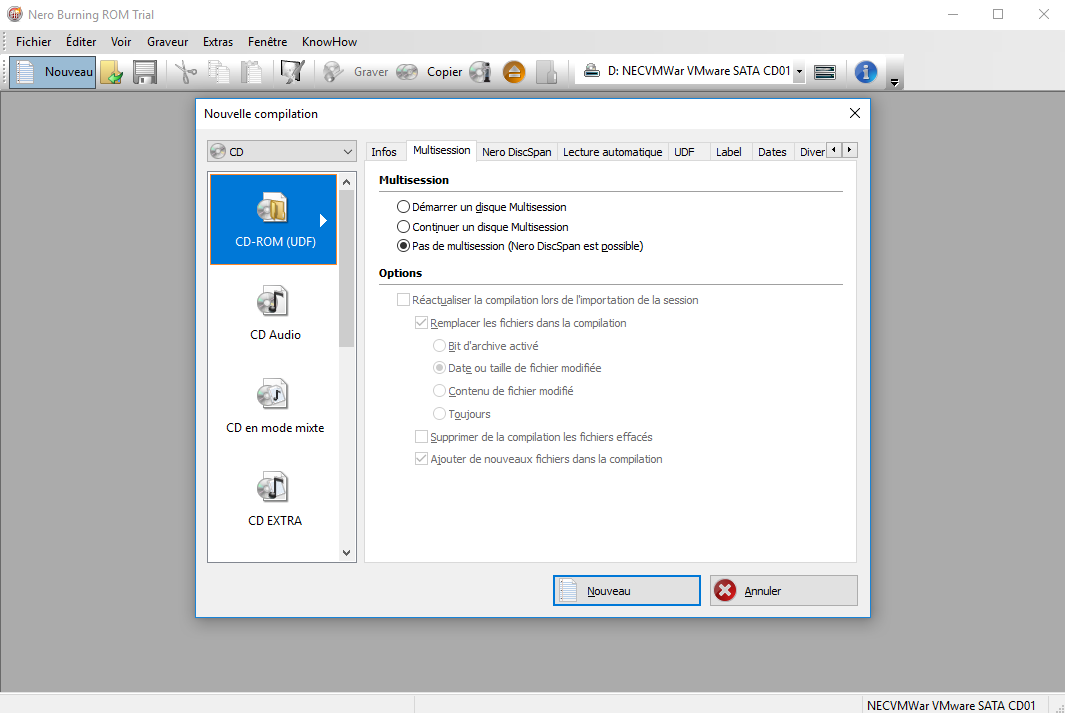Screen dimensions: 1065x713
Task: Open a compilation with the folder icon
Action: click(112, 72)
